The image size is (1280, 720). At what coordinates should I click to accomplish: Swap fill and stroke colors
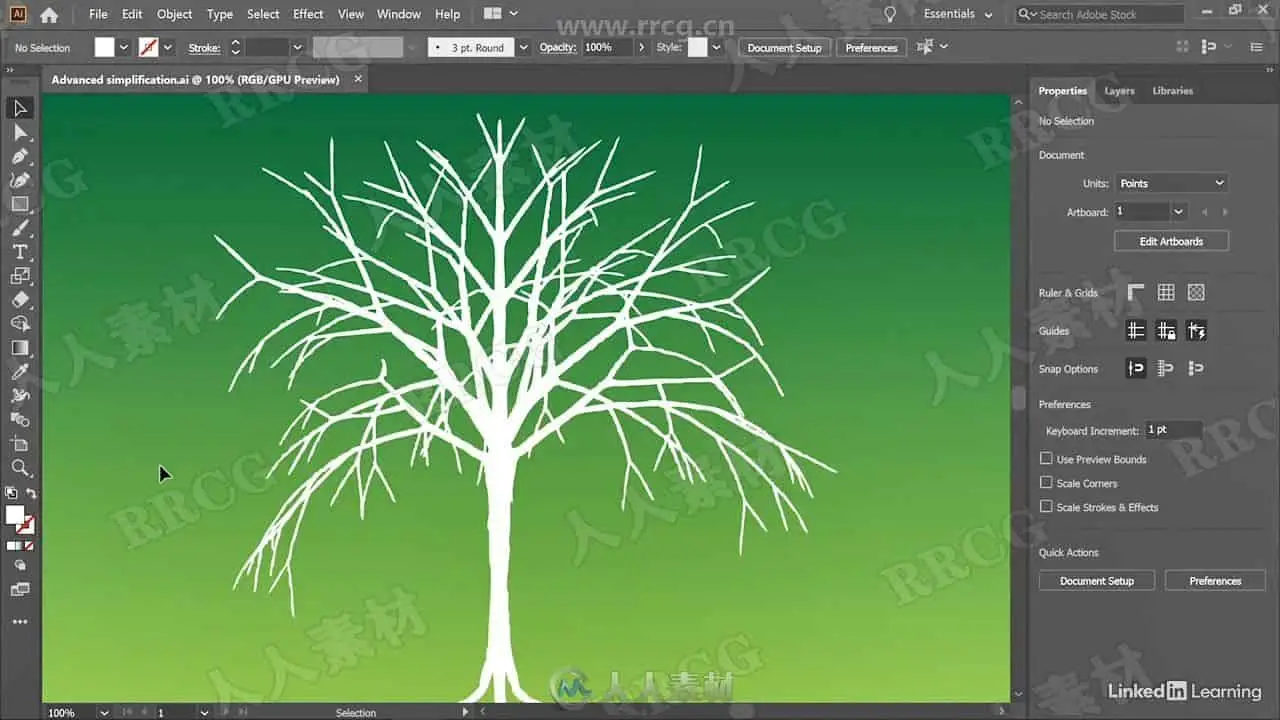[x=31, y=494]
